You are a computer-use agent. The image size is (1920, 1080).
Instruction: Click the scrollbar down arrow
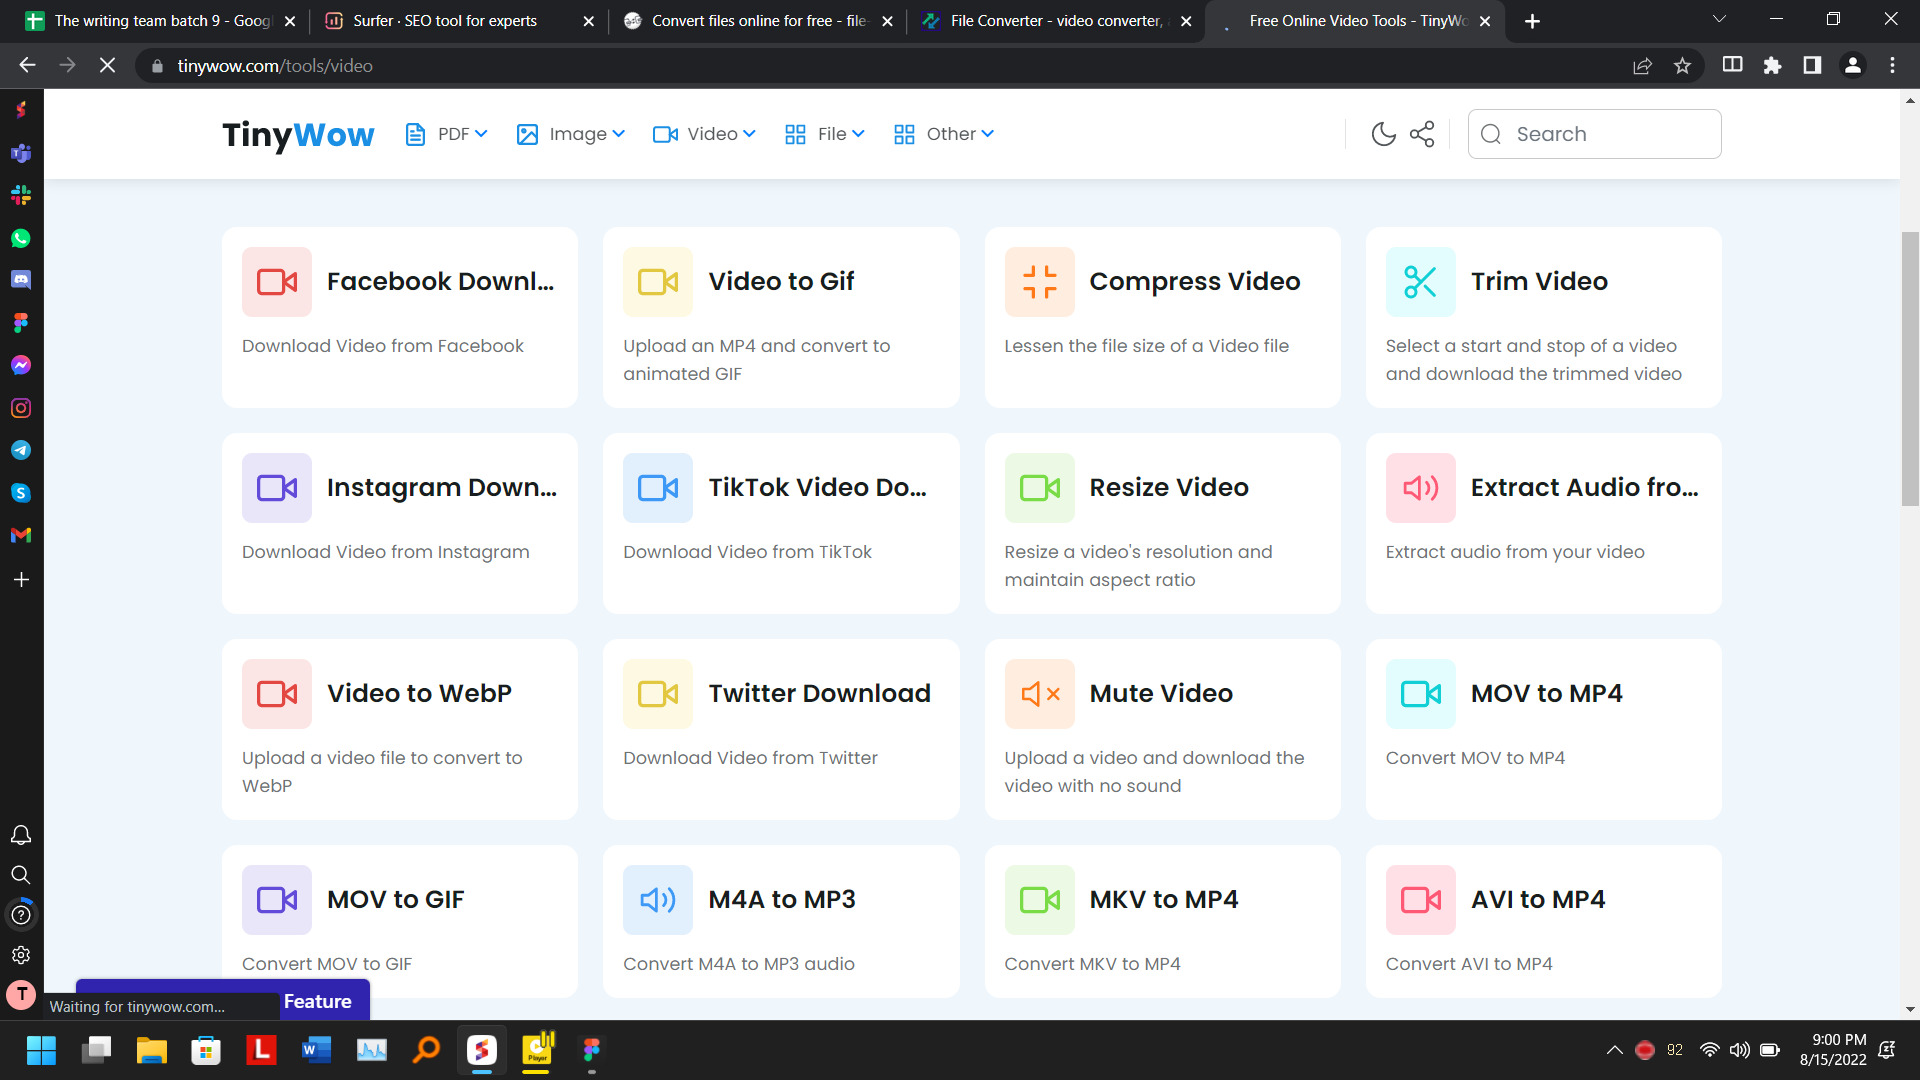(1910, 1009)
